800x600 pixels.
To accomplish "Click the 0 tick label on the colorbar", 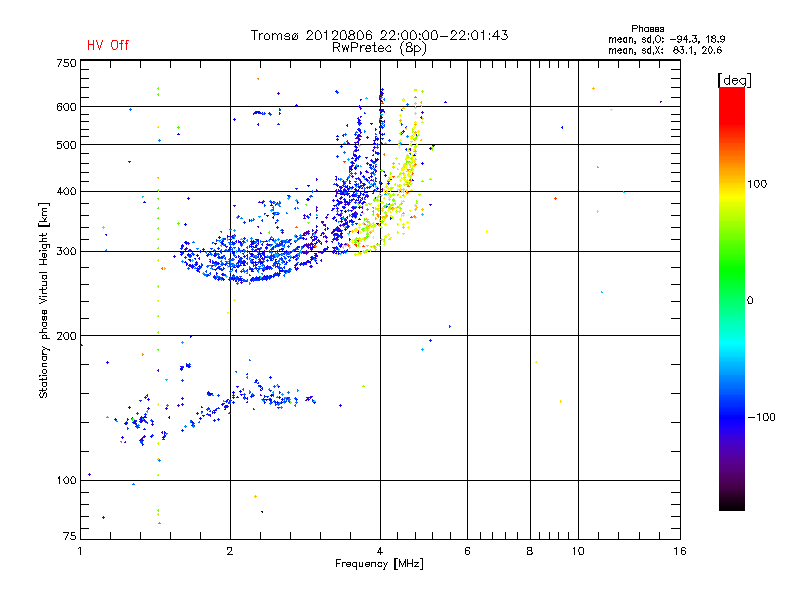I will 749,301.
